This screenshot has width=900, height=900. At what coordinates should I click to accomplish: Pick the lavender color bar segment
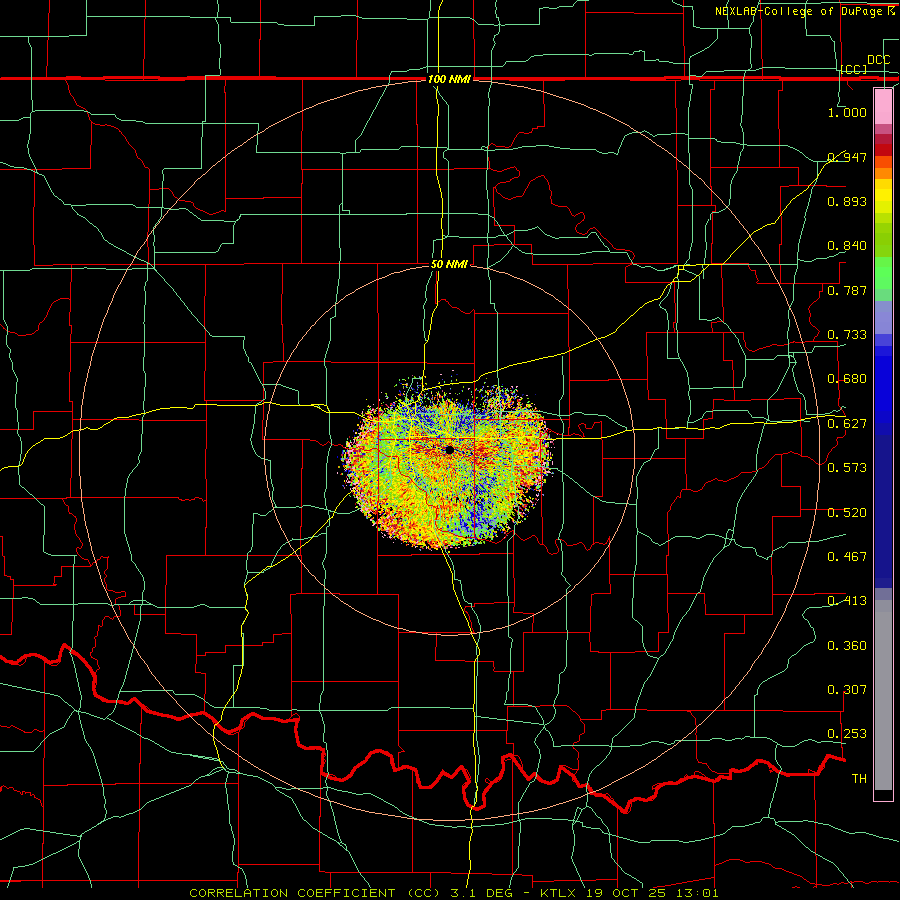(x=883, y=317)
